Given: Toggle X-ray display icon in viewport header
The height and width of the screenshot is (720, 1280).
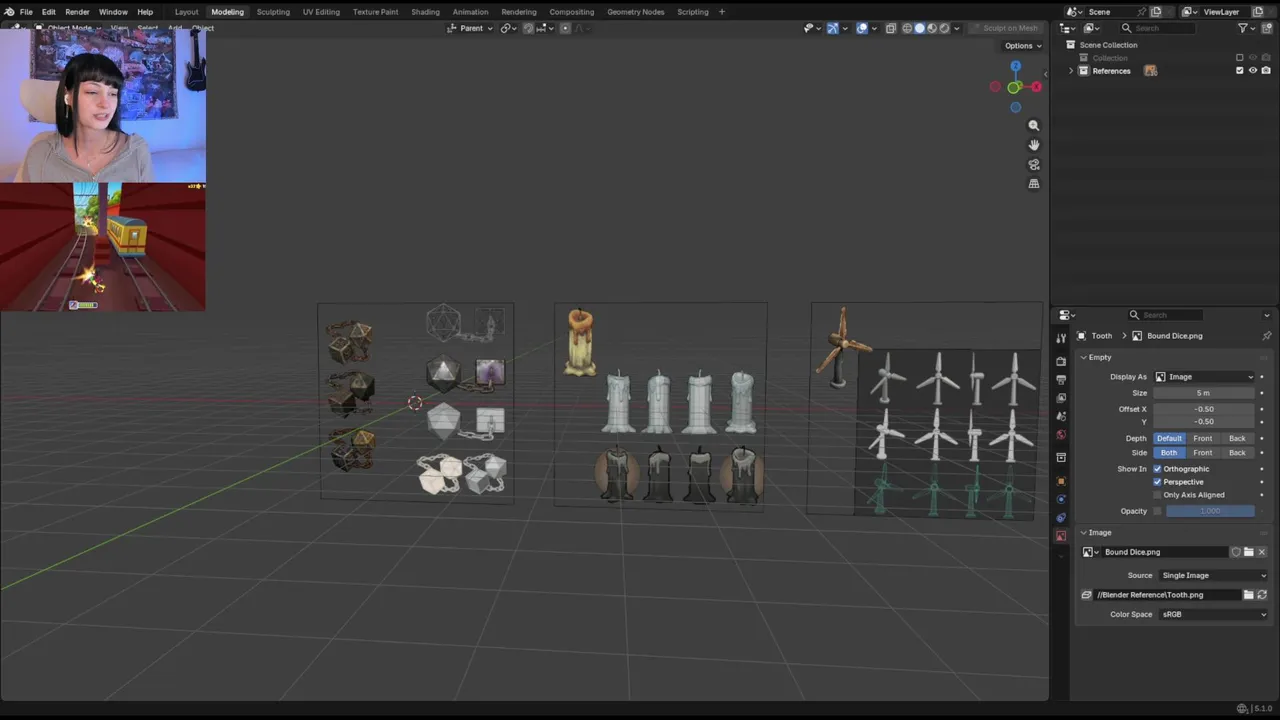Looking at the screenshot, I should (x=890, y=28).
